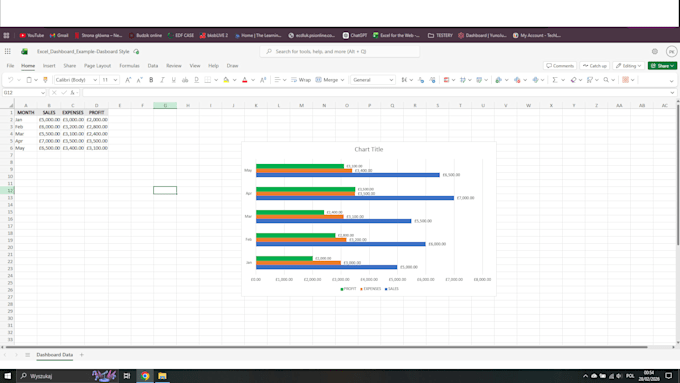Switch to the Insert ribbon tab
This screenshot has width=680, height=383.
click(49, 65)
